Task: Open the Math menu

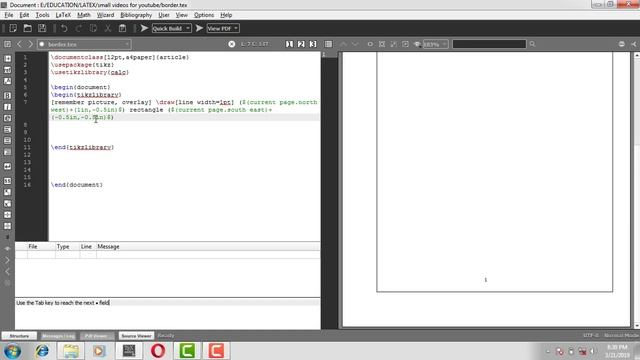Action: pos(84,15)
